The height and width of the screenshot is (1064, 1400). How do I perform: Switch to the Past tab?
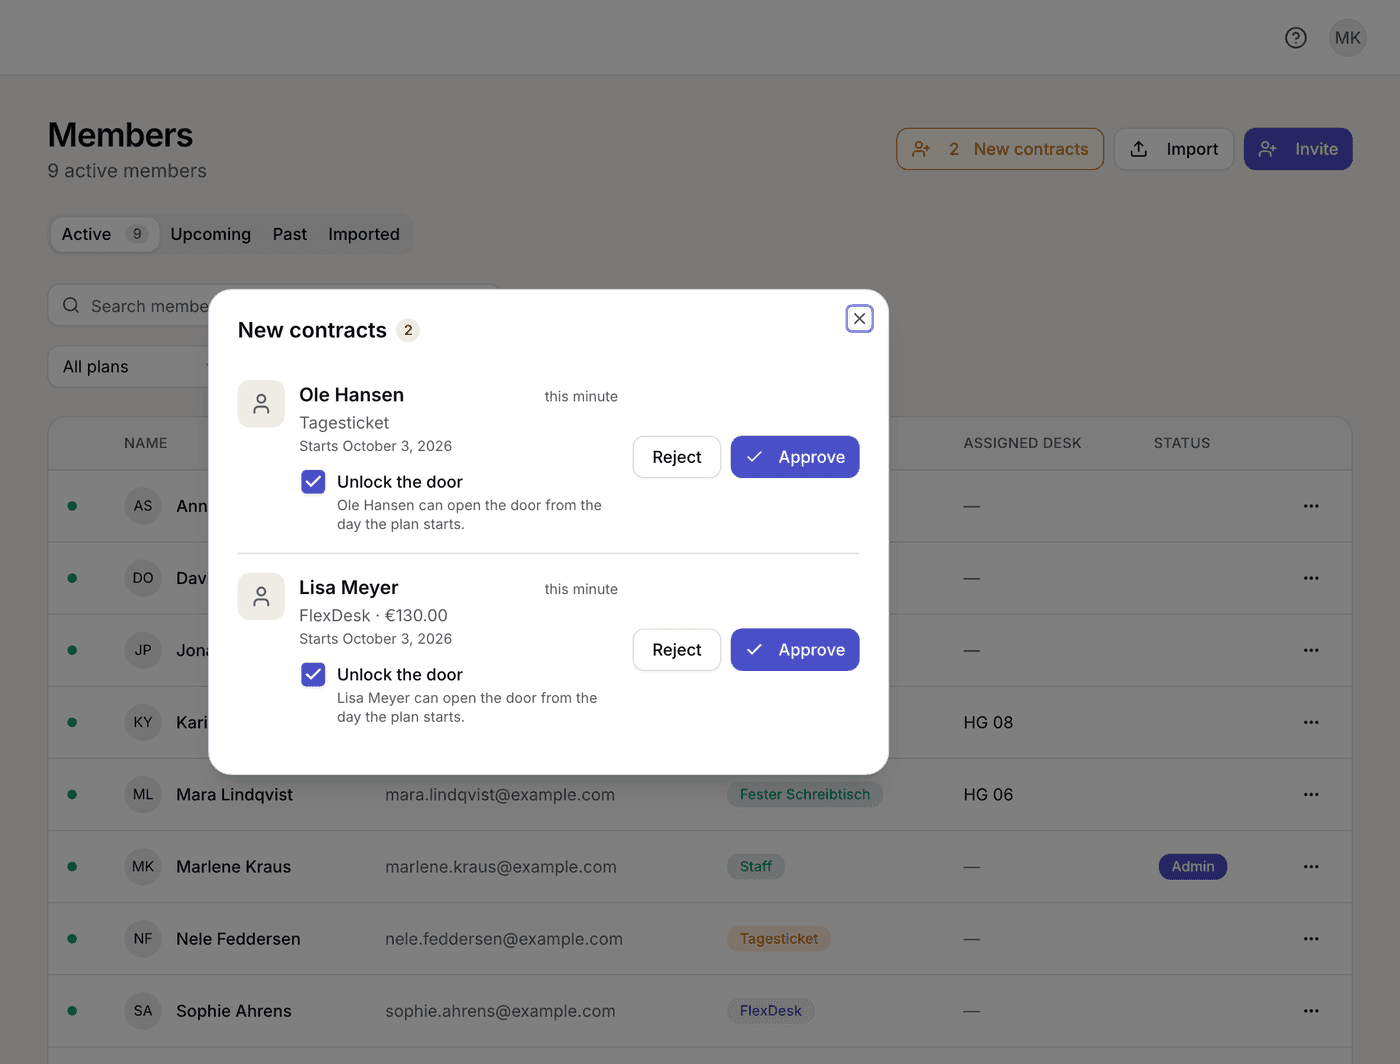[x=290, y=234]
